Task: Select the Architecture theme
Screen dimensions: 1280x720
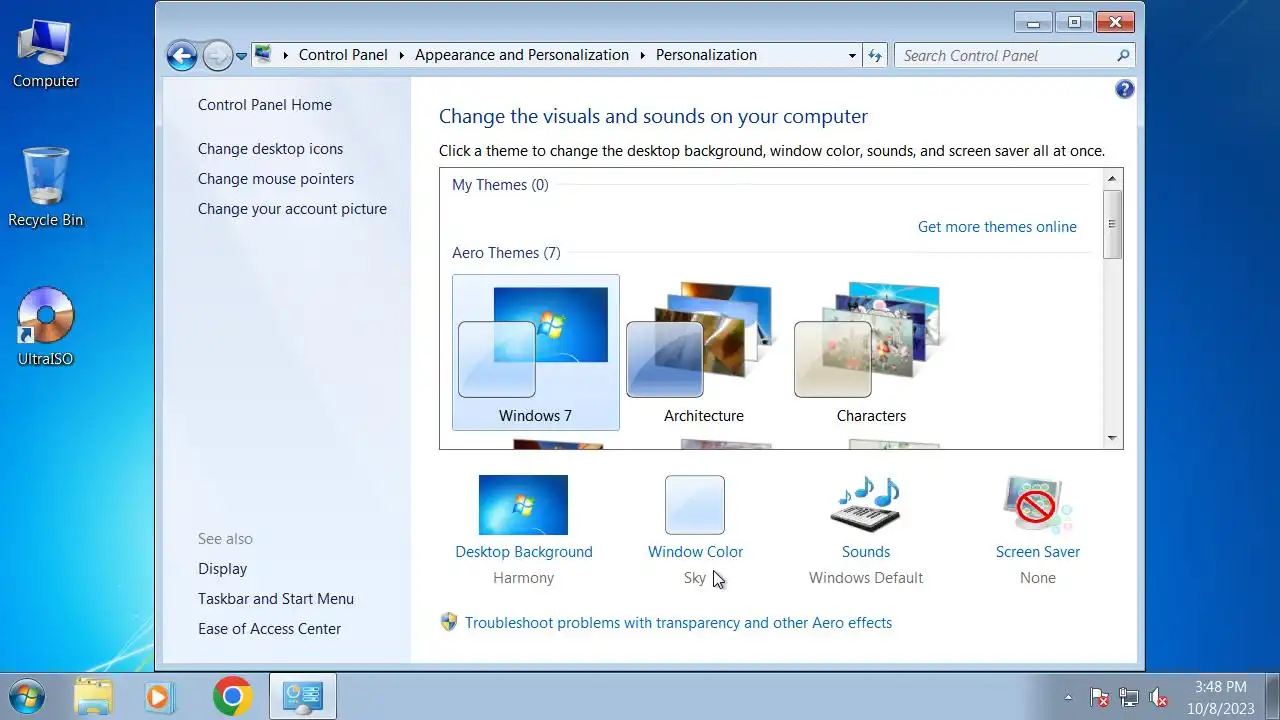Action: coord(704,353)
